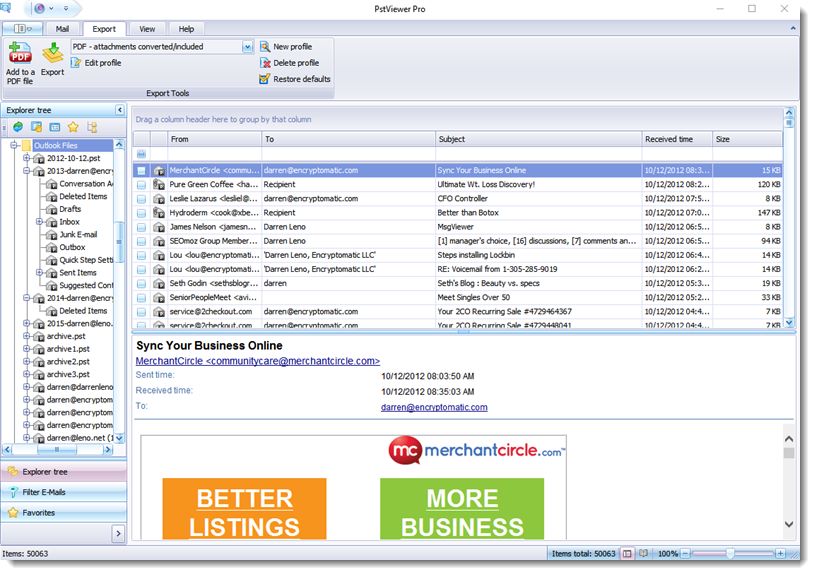Expand the Sent Items folder node
815x575 pixels.
coord(39,272)
